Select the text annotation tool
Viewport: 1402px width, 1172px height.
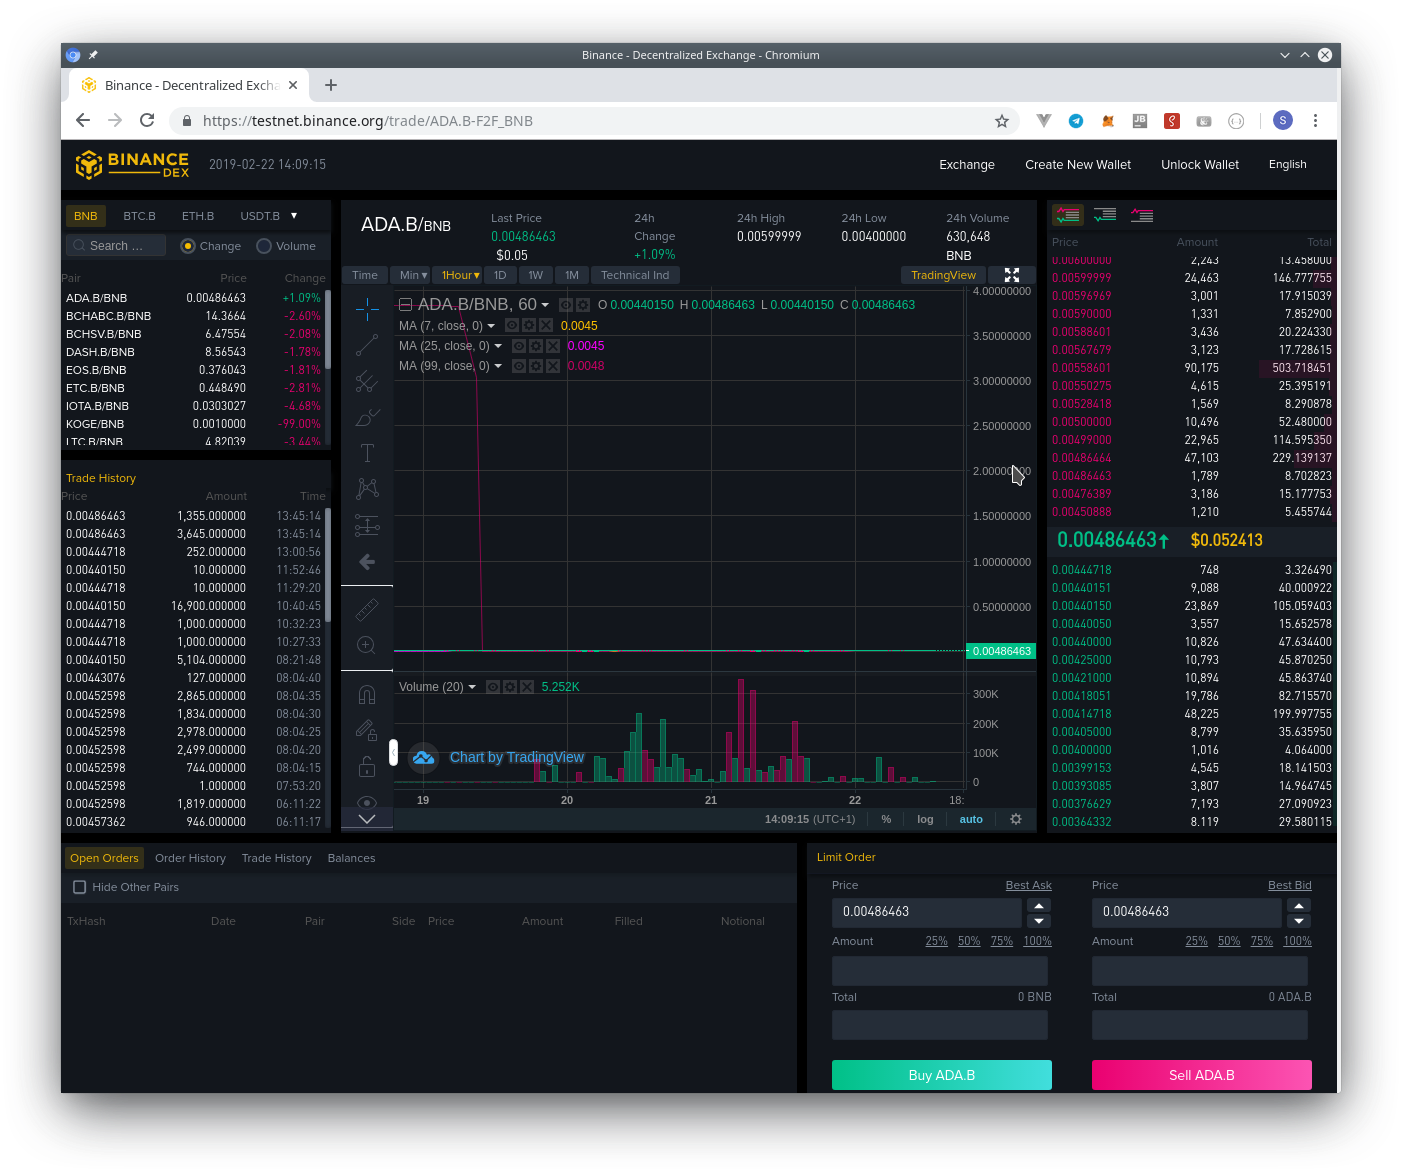tap(366, 452)
